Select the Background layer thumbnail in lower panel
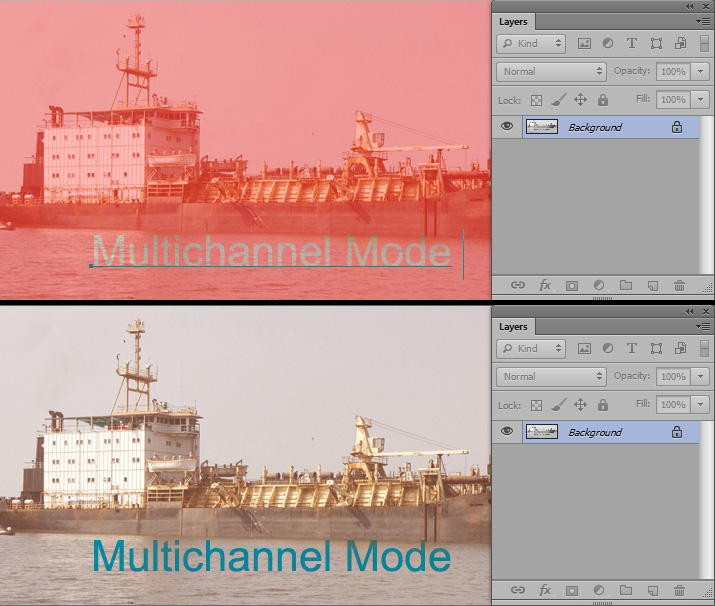 (542, 432)
